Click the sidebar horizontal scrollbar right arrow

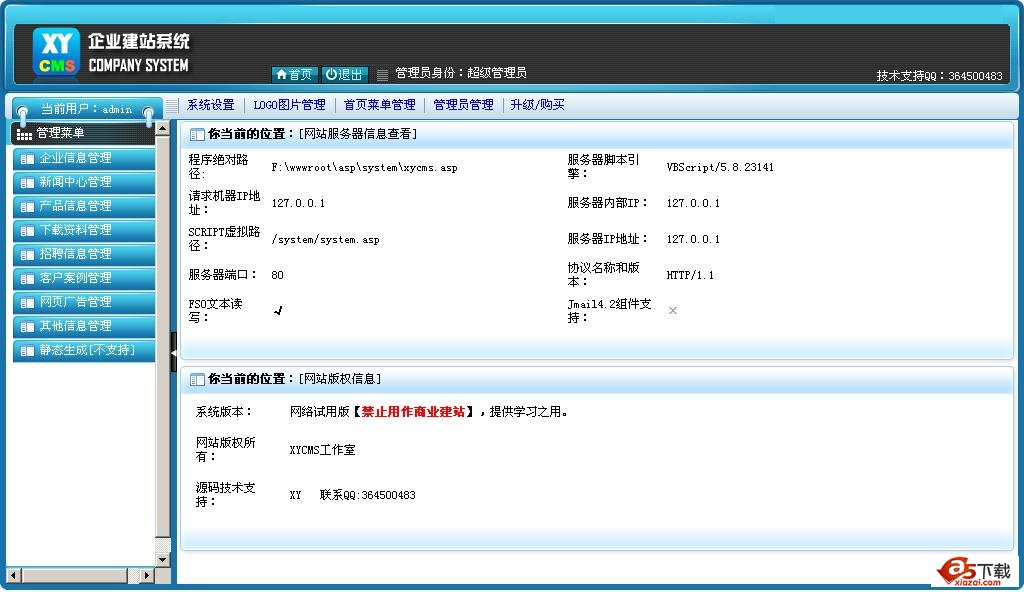147,576
